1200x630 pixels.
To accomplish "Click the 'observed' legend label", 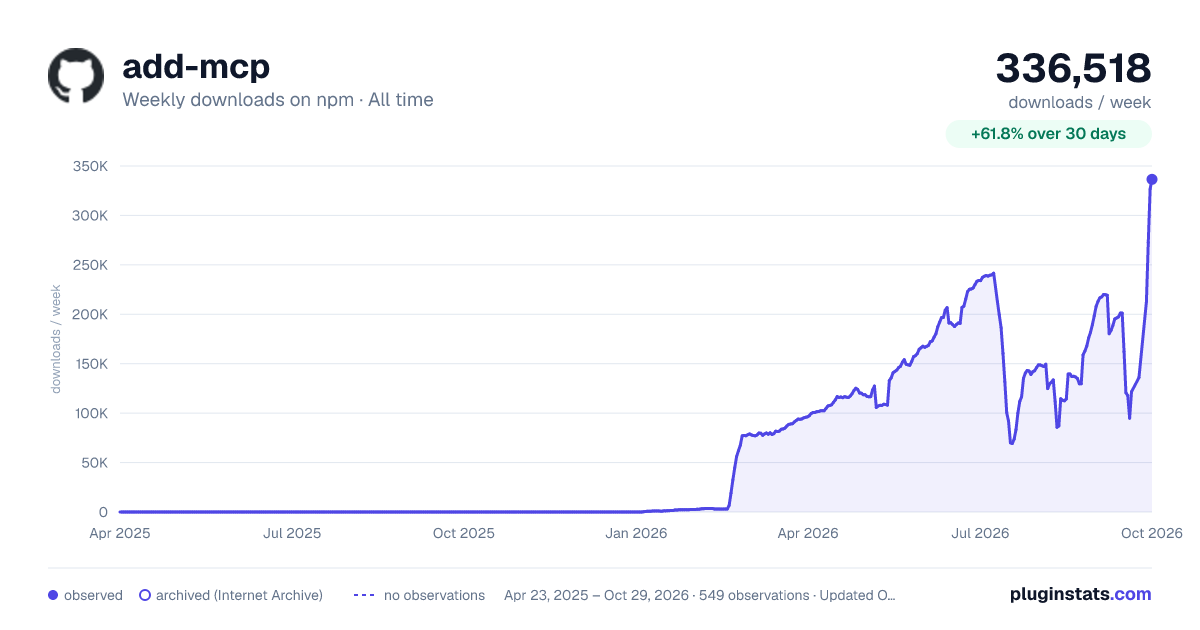I will coord(93,595).
